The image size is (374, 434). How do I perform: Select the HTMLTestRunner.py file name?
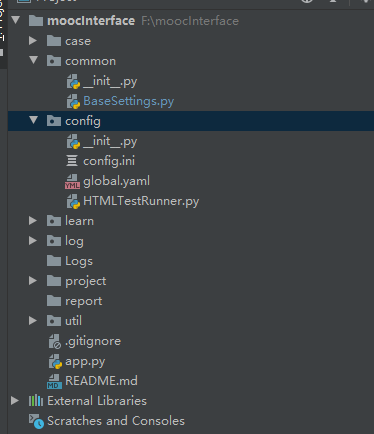tap(141, 201)
